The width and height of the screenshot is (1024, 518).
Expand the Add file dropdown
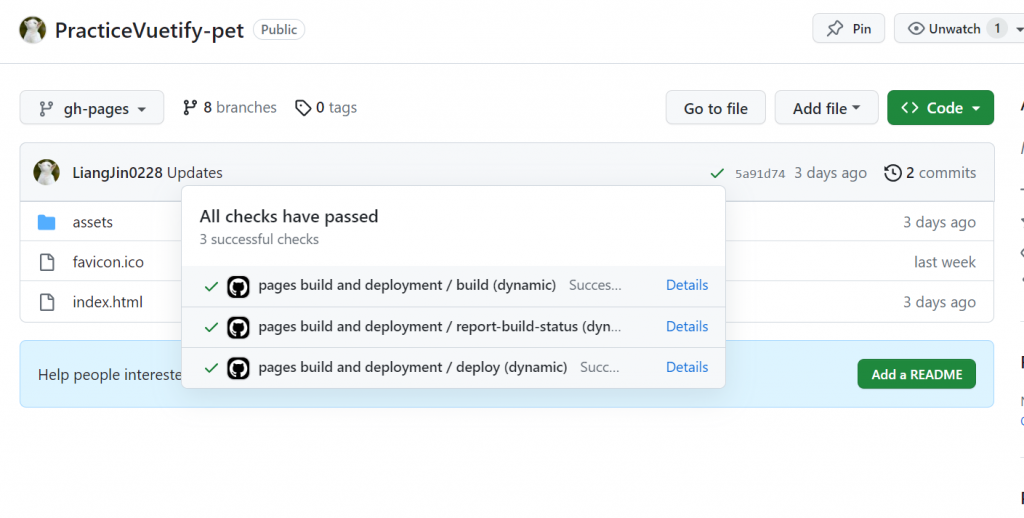826,108
